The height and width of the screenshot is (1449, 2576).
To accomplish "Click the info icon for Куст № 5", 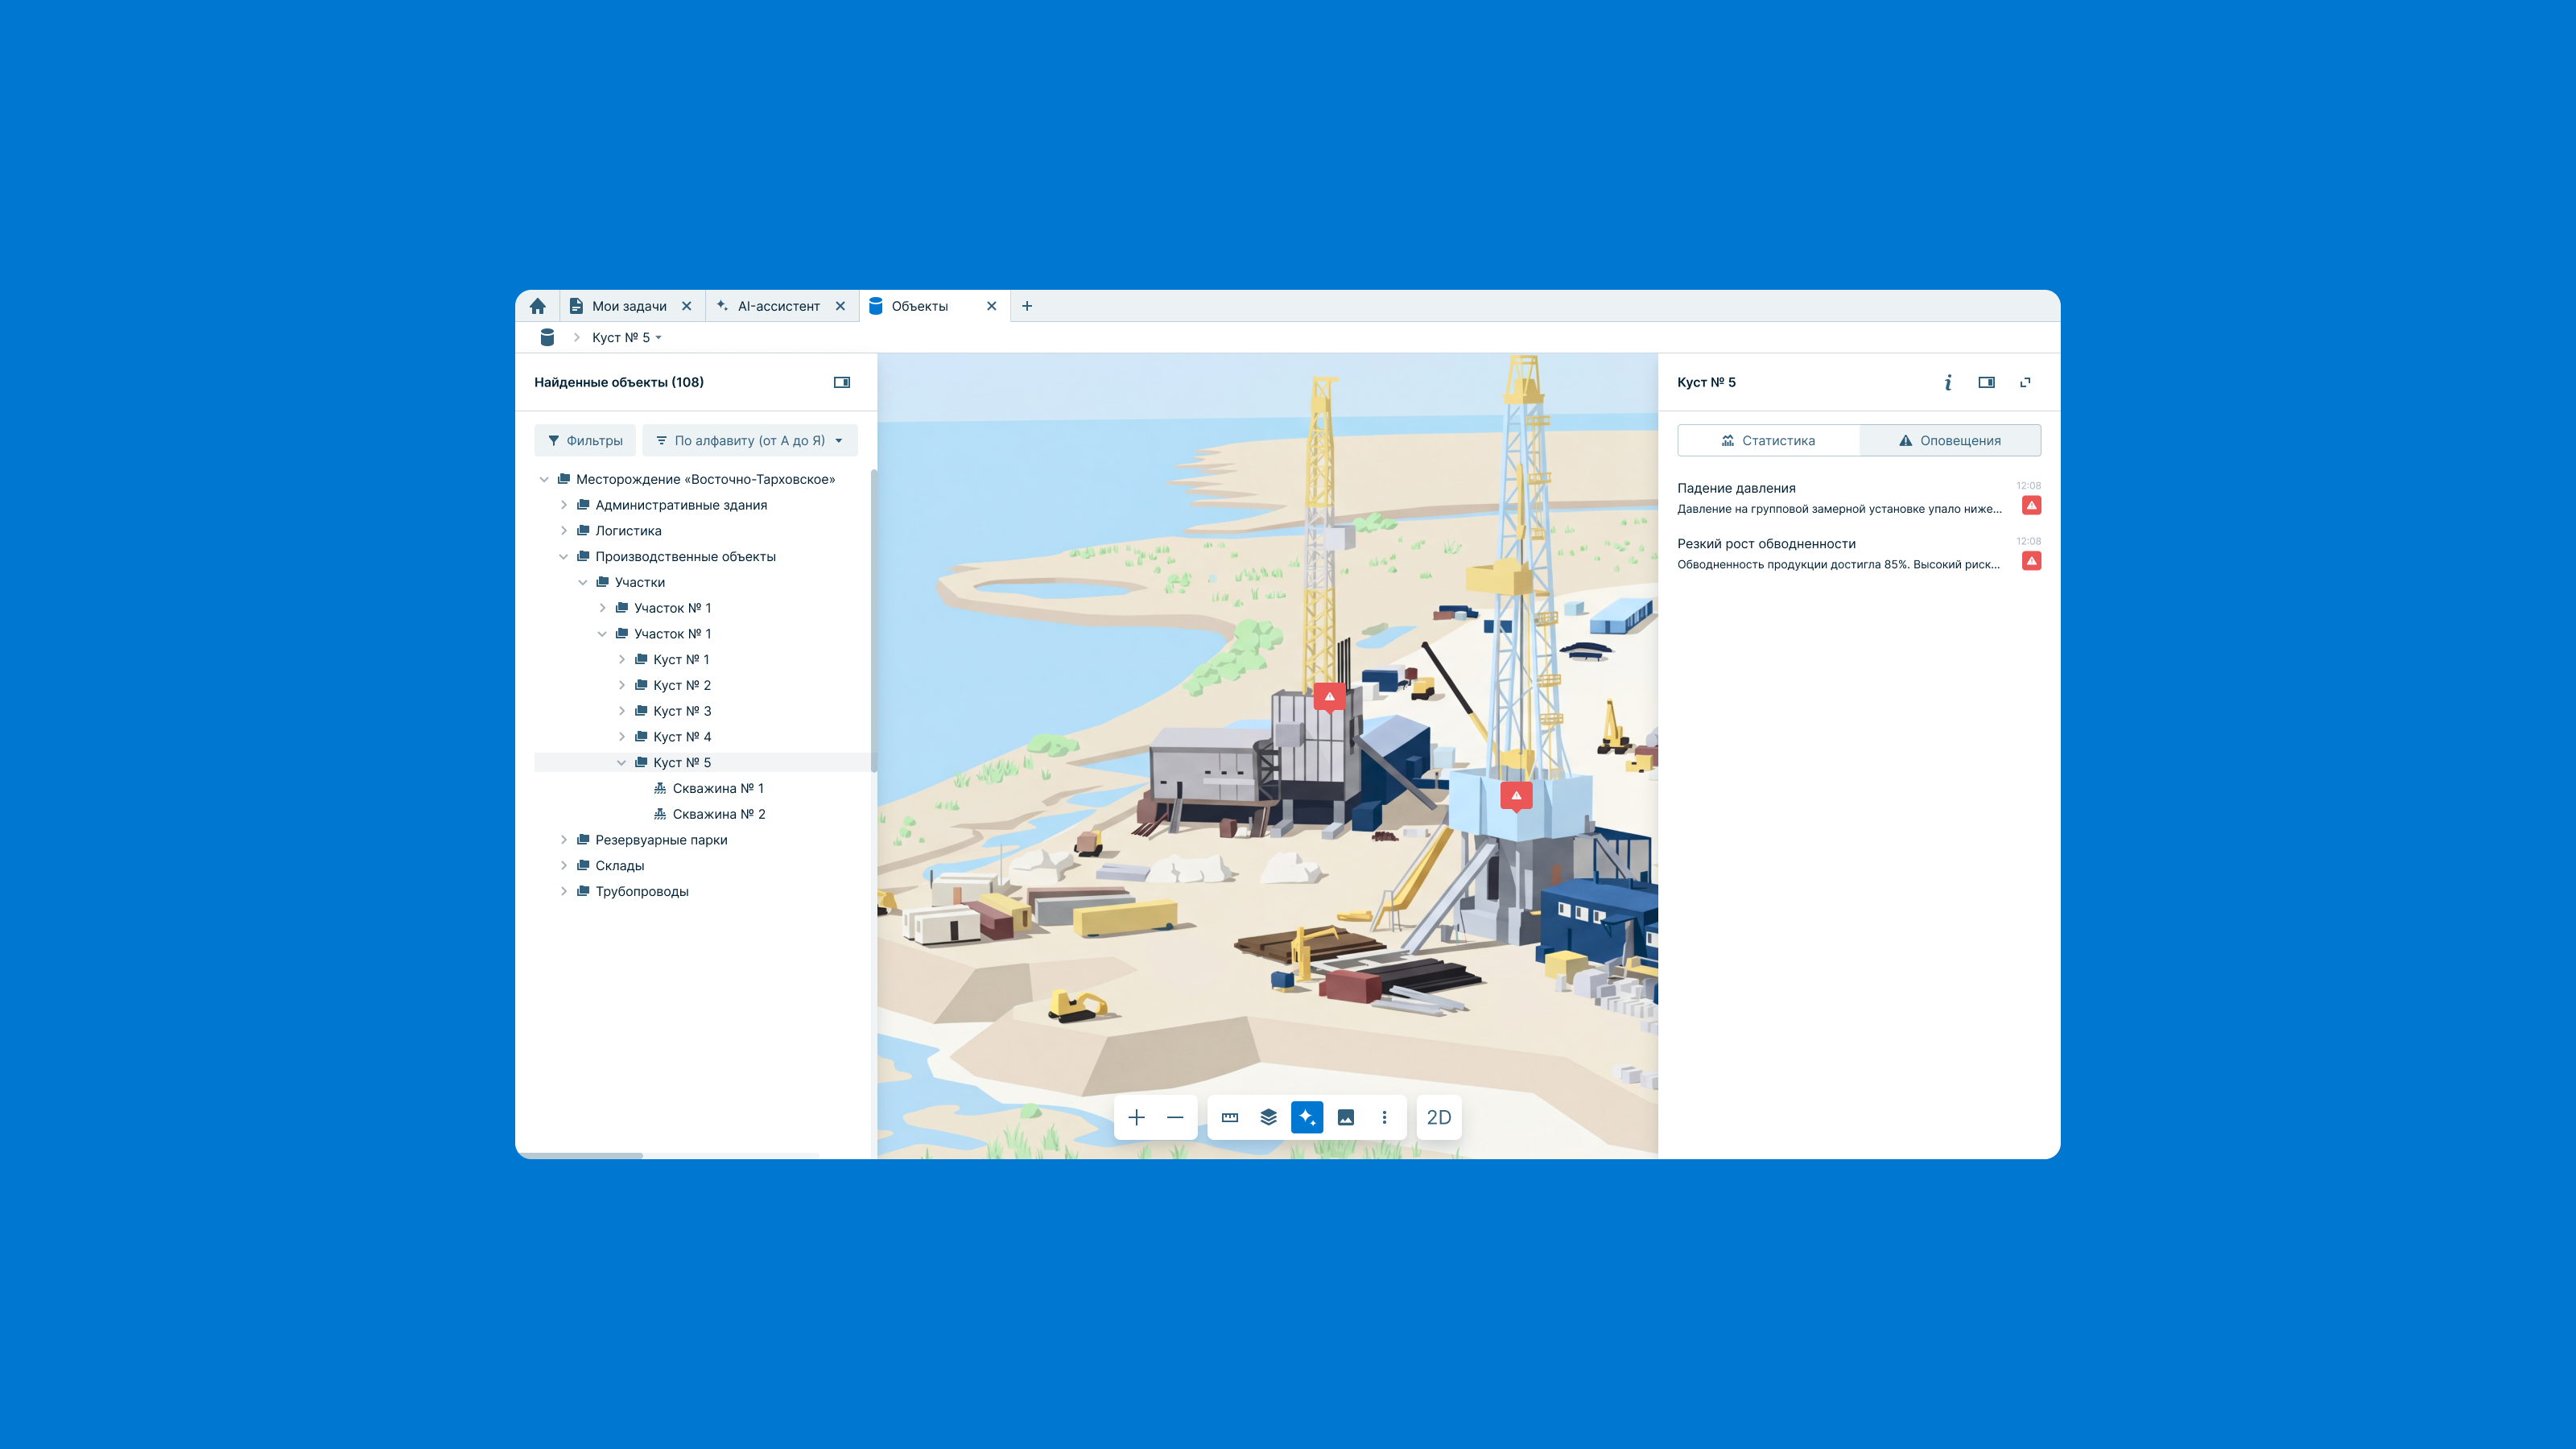I will [1948, 382].
